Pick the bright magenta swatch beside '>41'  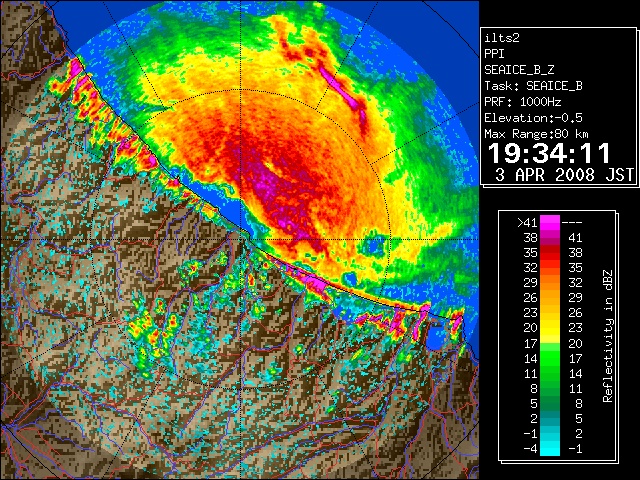(x=550, y=223)
